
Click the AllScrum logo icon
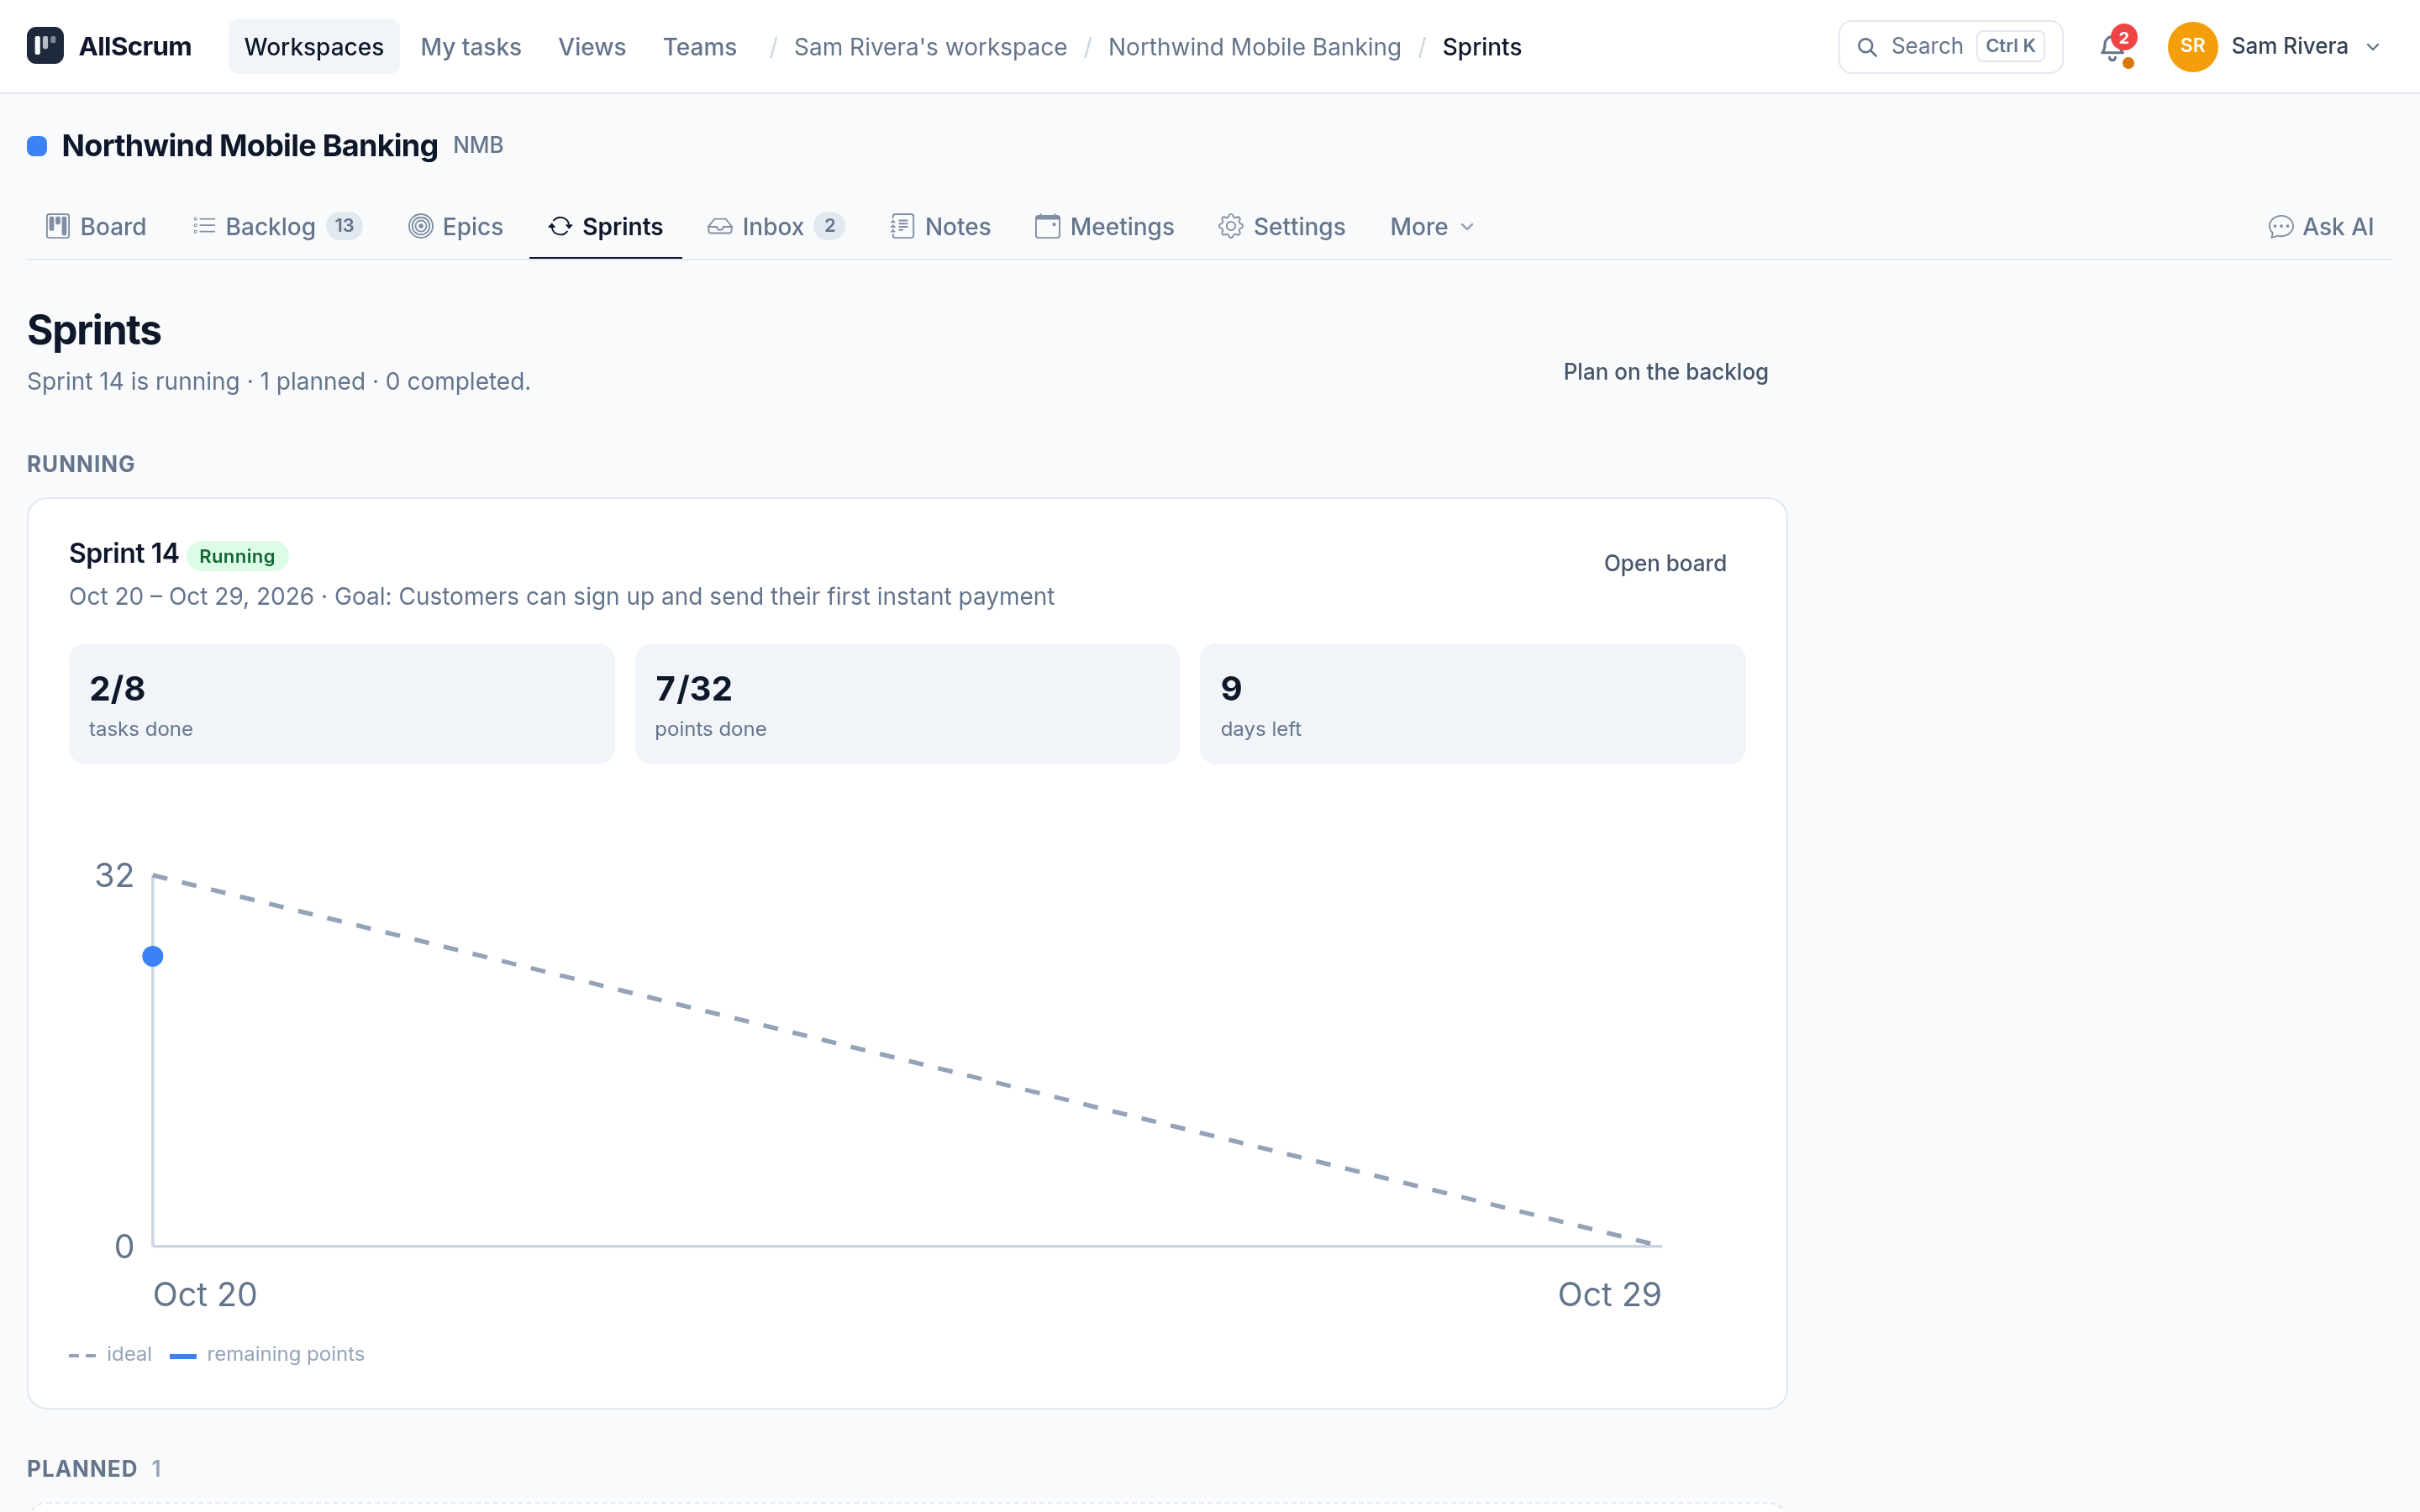click(45, 46)
